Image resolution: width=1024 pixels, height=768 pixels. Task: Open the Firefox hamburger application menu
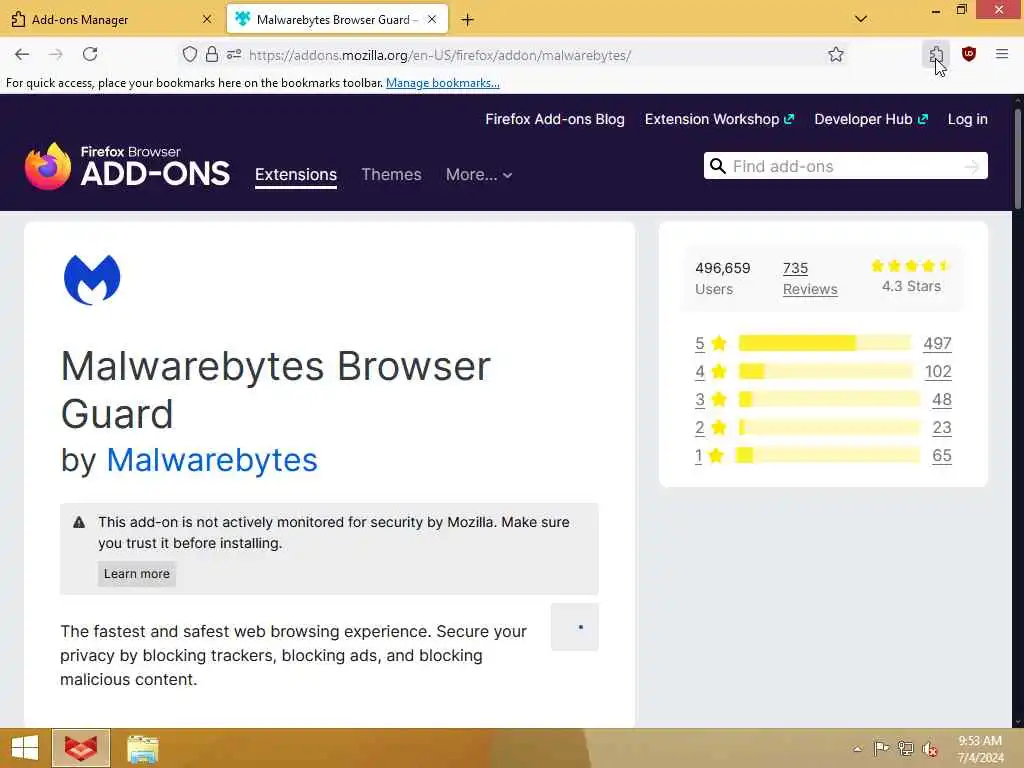pyautogui.click(x=1002, y=55)
